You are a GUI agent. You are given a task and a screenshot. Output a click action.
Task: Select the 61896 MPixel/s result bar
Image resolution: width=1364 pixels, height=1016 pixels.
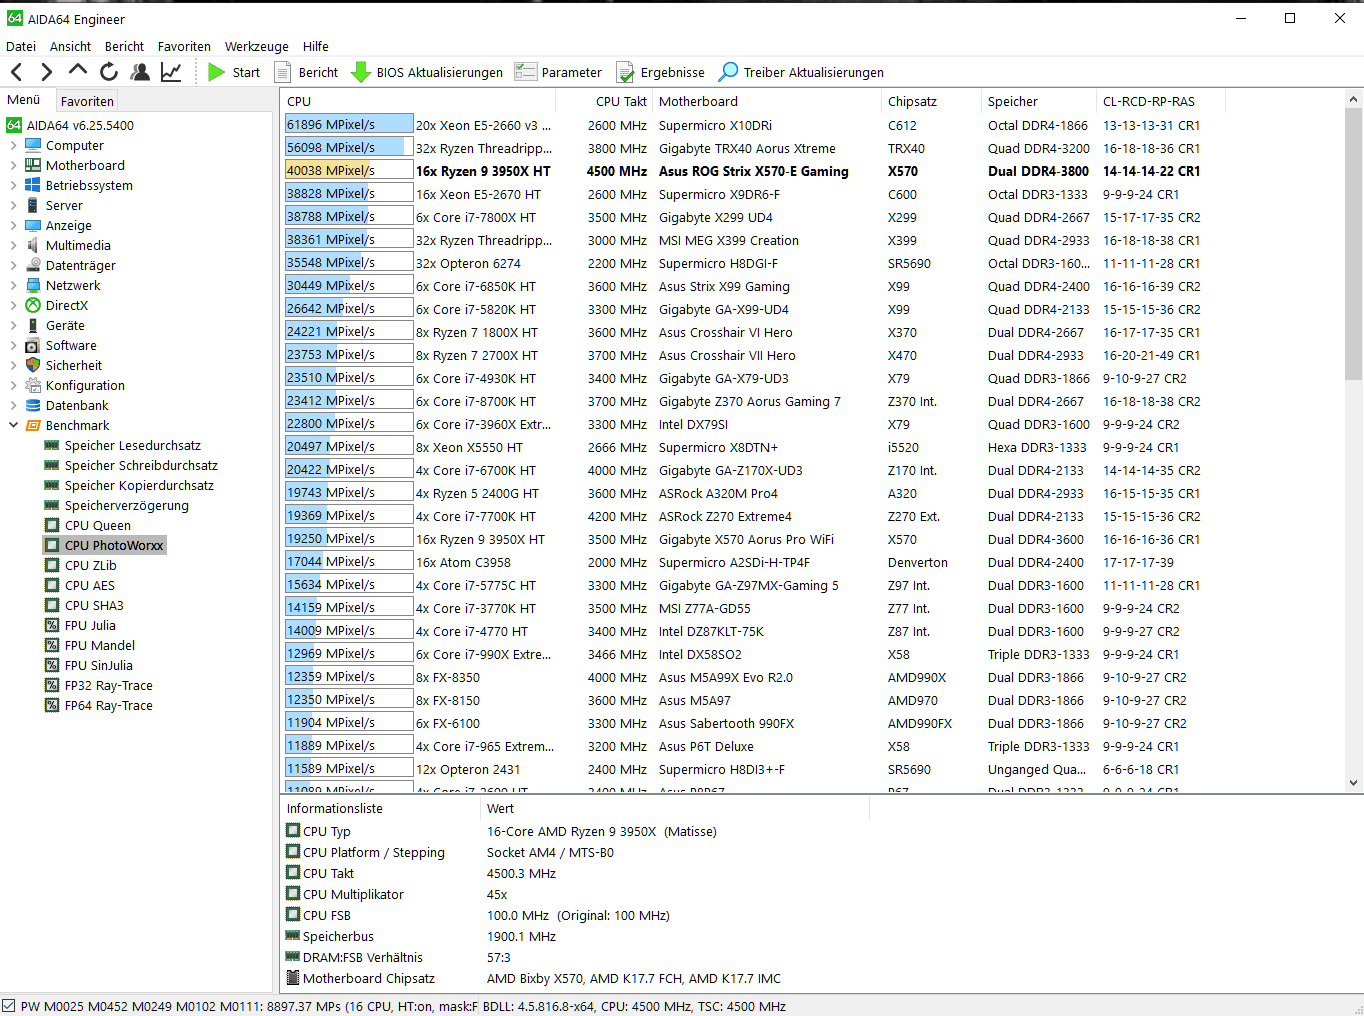(349, 125)
